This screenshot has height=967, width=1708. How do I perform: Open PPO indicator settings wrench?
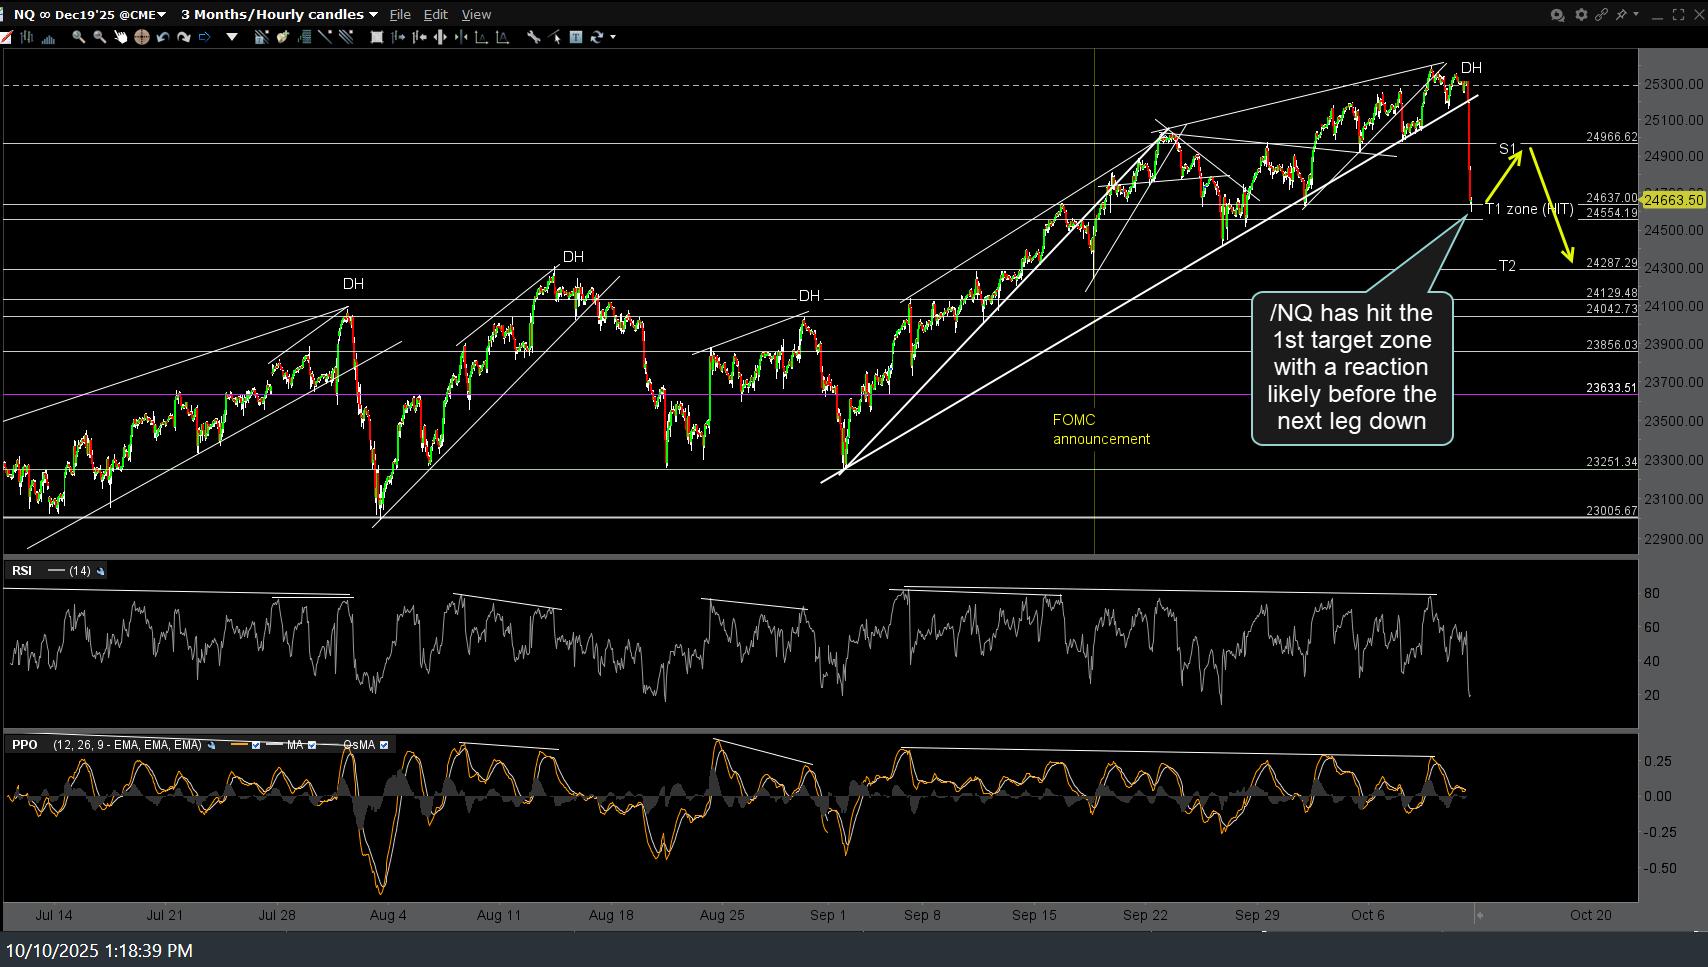pos(211,745)
